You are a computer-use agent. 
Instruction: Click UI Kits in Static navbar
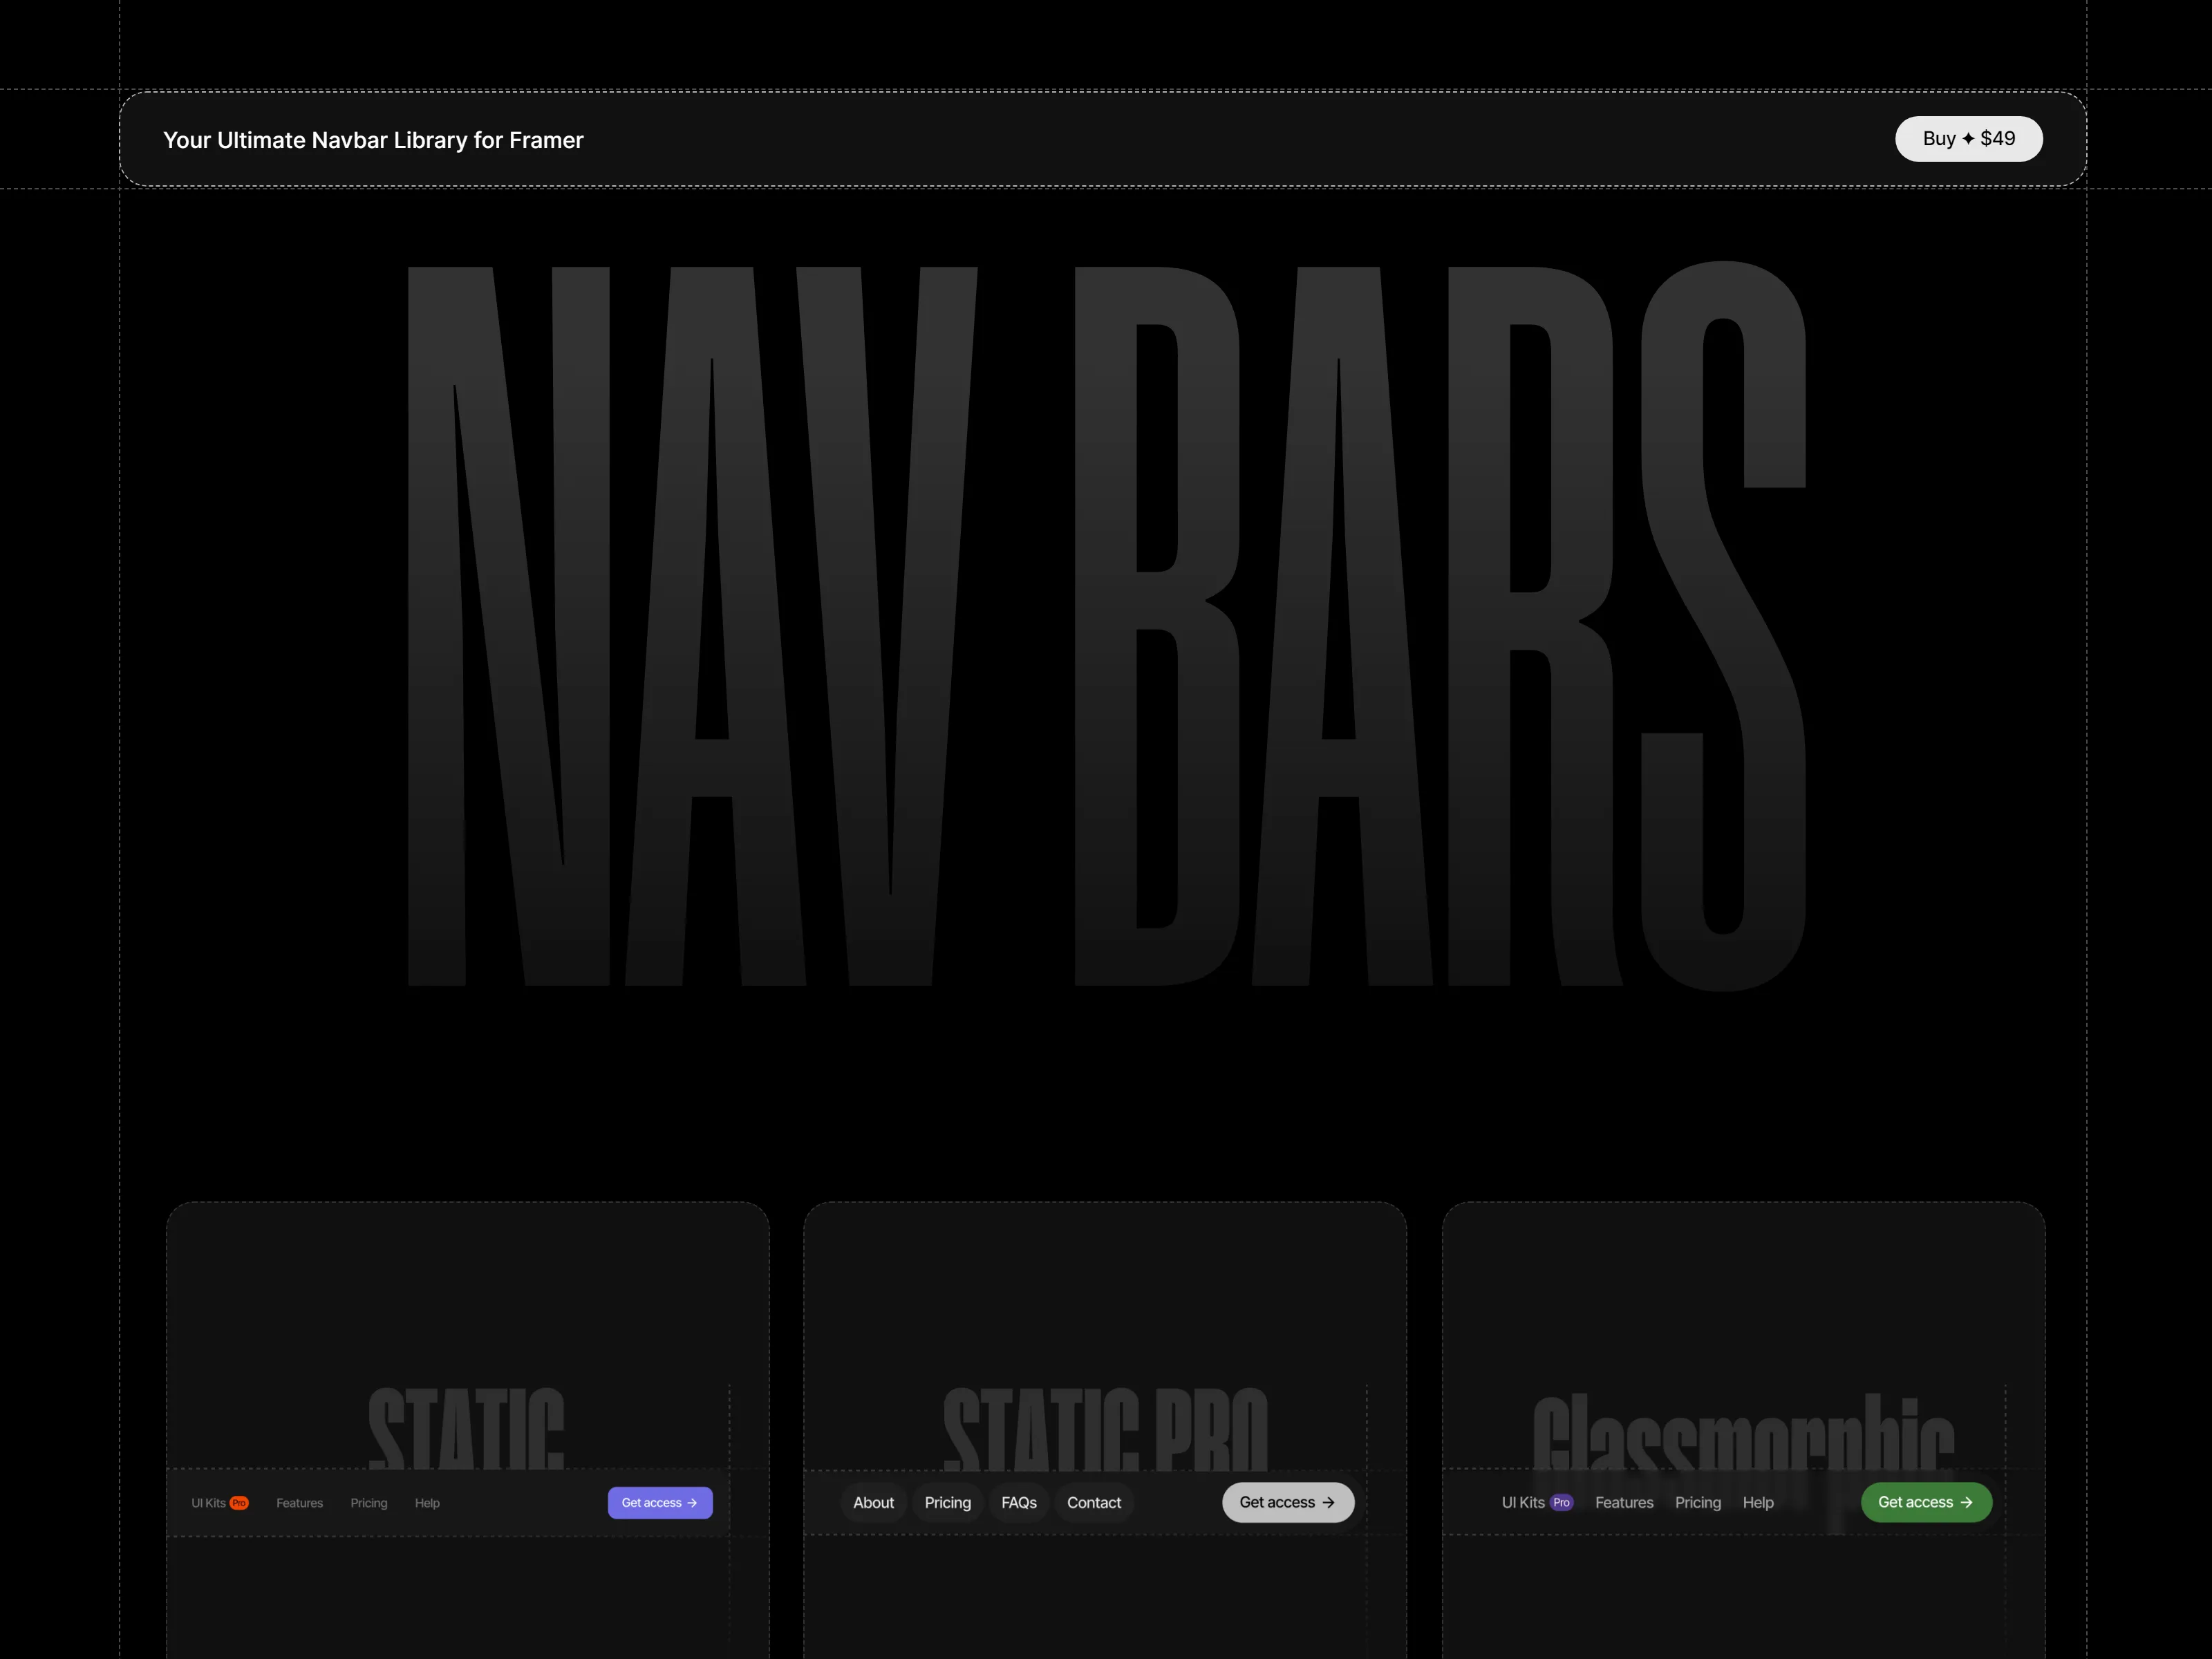click(208, 1503)
